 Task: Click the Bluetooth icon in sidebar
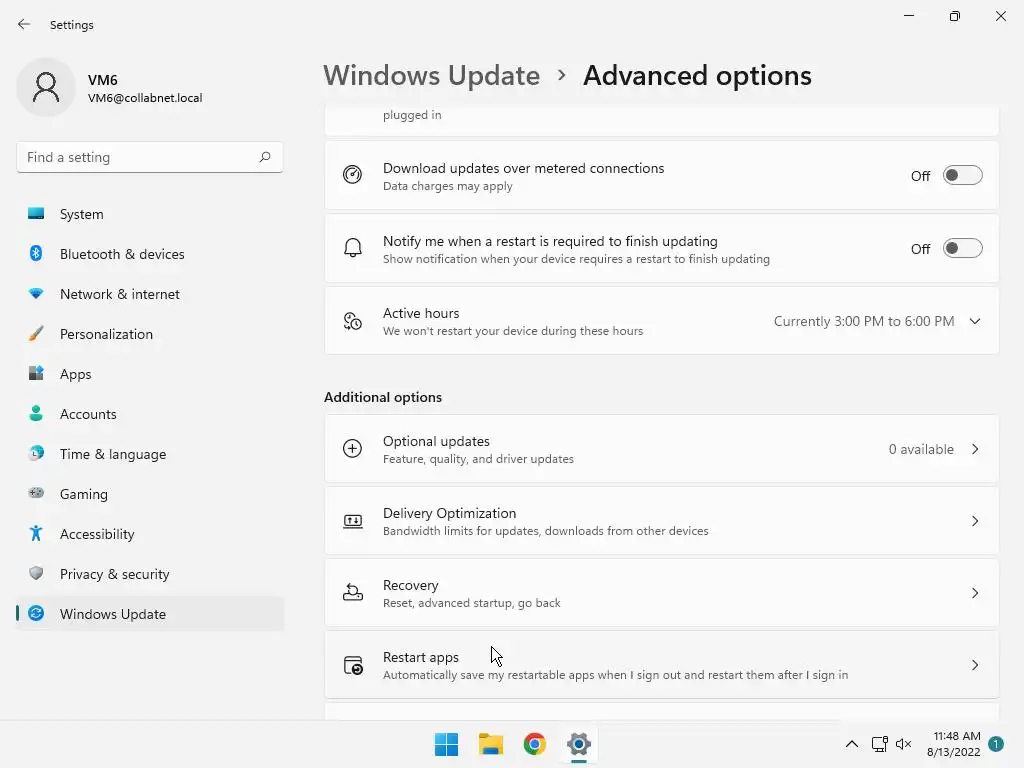(x=36, y=253)
